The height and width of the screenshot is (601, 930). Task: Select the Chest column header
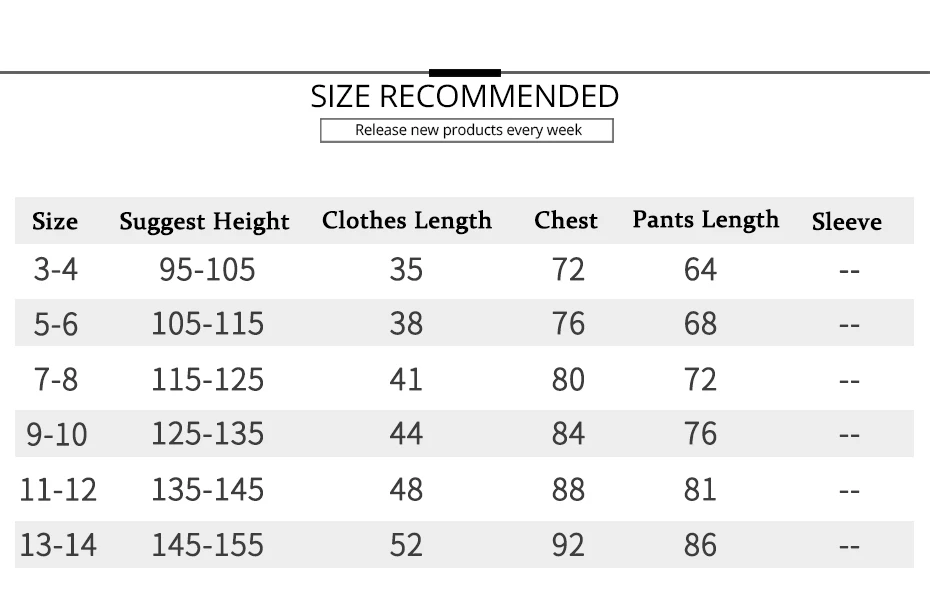coord(566,220)
